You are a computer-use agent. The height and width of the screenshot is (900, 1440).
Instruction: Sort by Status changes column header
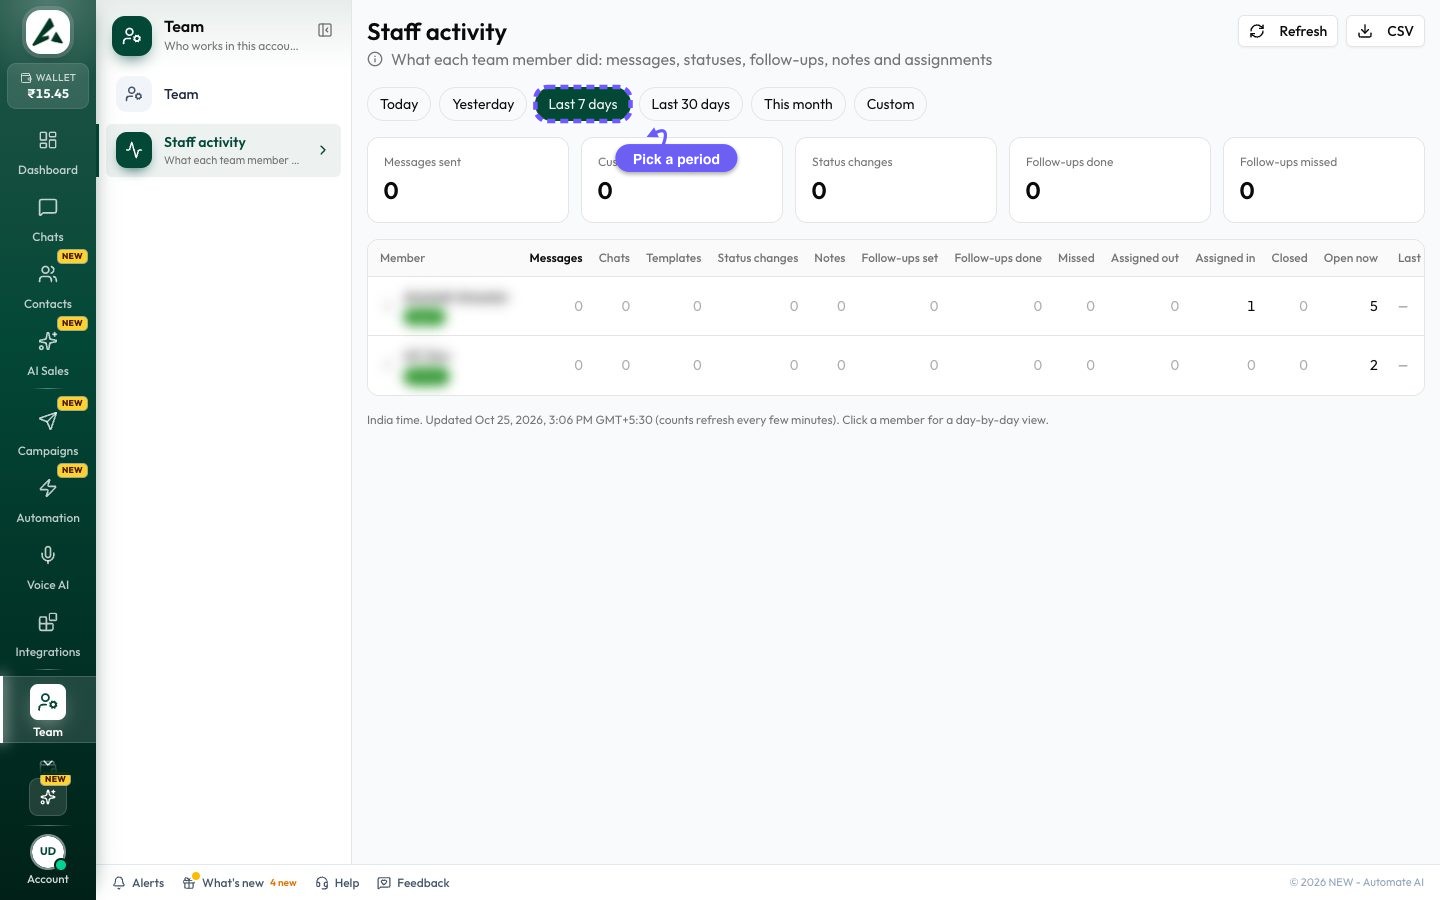[758, 258]
